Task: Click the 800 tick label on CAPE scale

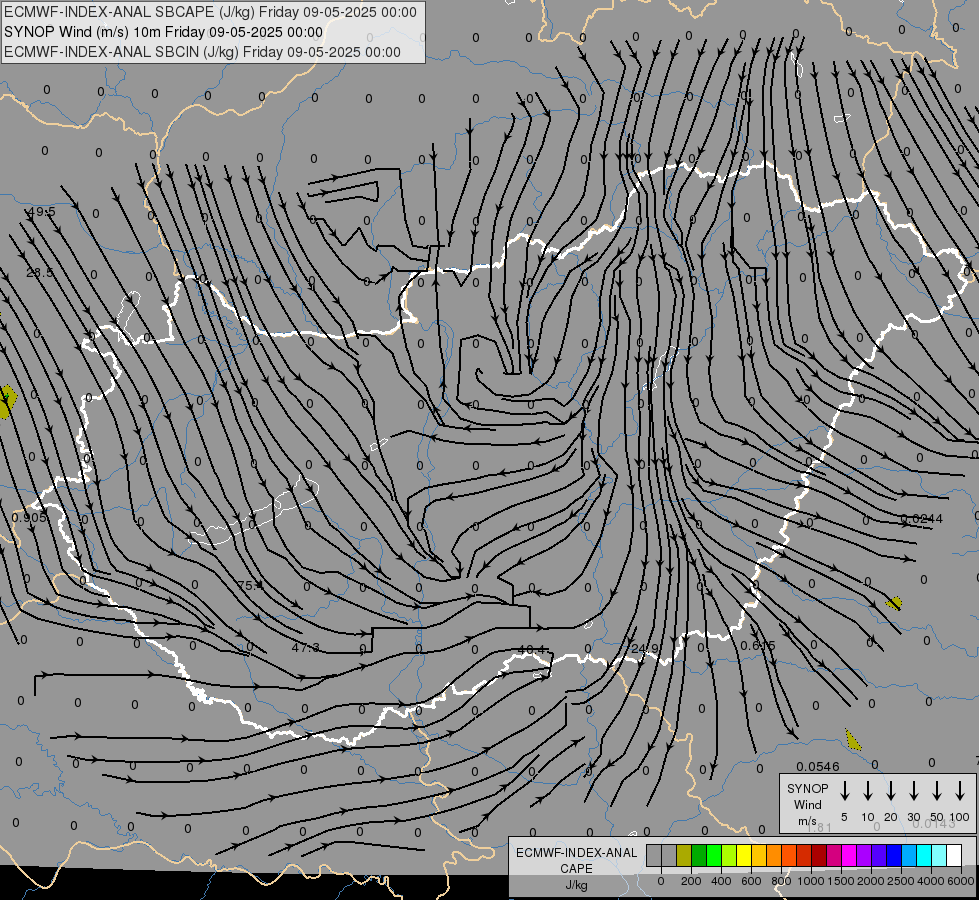Action: tap(781, 881)
